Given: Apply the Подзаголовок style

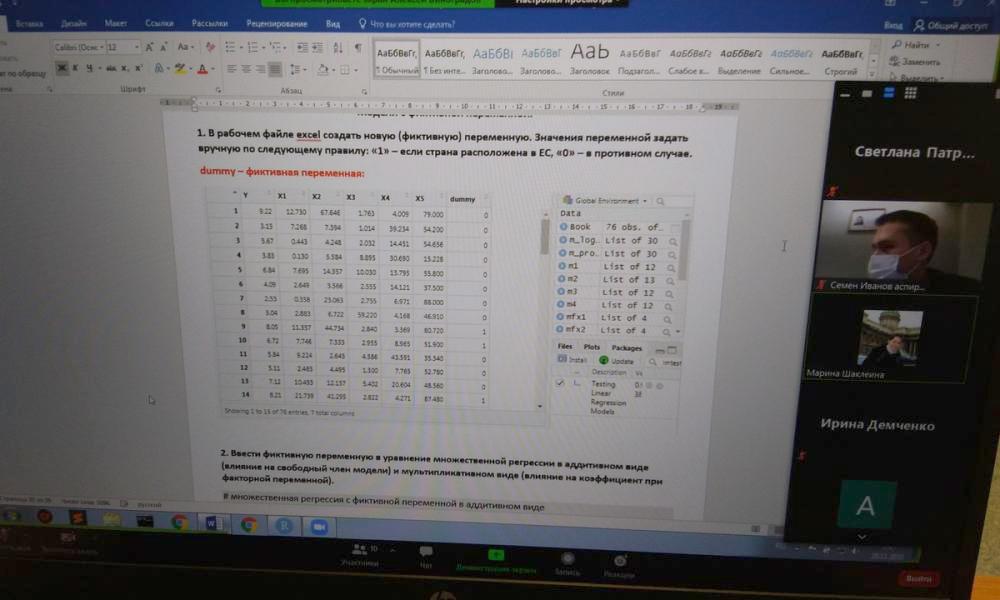Looking at the screenshot, I should [x=639, y=61].
